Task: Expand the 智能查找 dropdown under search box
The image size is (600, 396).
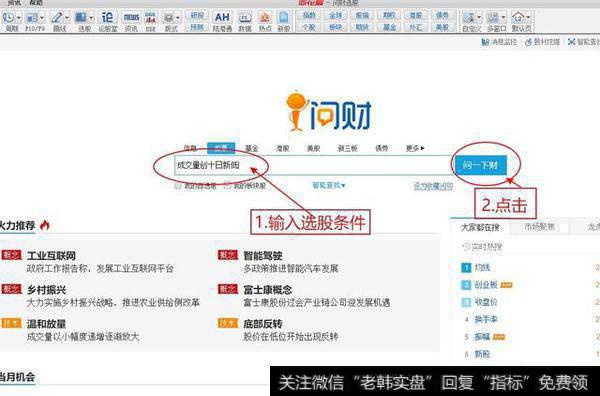Action: click(x=329, y=186)
